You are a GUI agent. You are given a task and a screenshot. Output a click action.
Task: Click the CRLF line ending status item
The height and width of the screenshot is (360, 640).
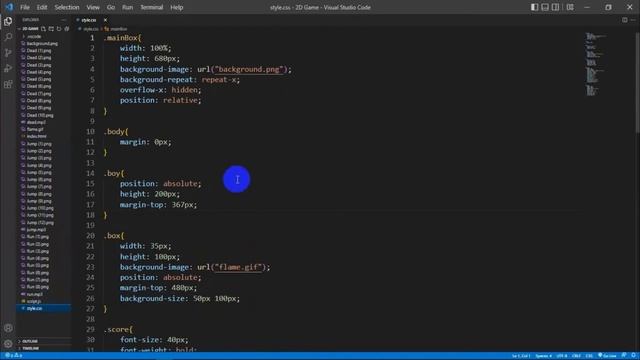click(576, 356)
